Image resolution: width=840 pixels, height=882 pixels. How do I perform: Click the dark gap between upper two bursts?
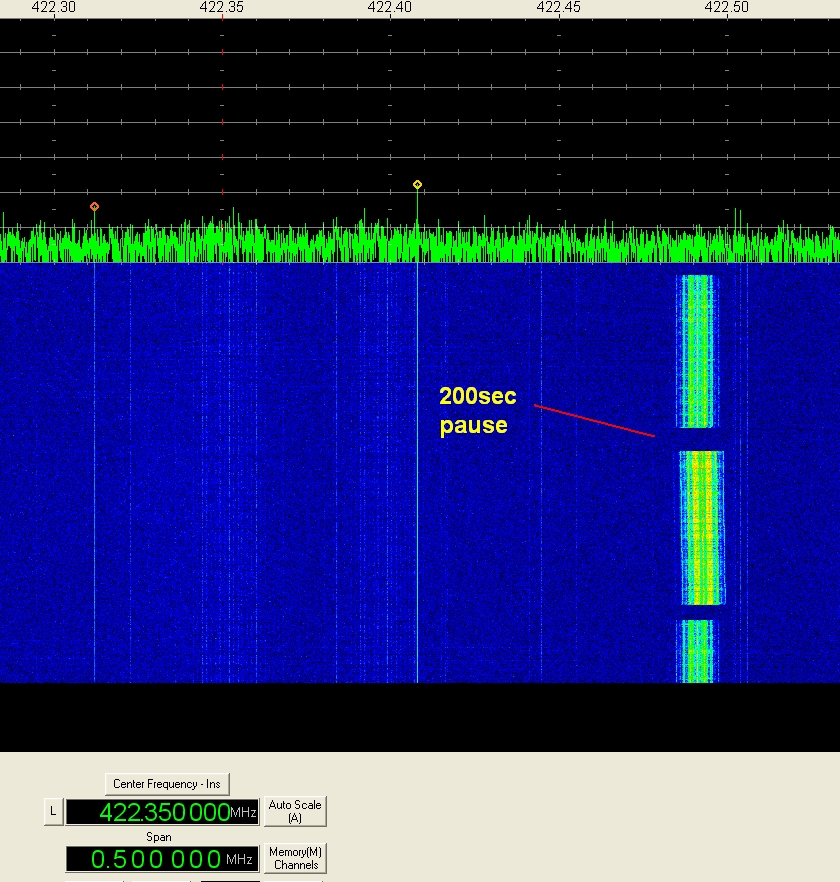(x=699, y=439)
